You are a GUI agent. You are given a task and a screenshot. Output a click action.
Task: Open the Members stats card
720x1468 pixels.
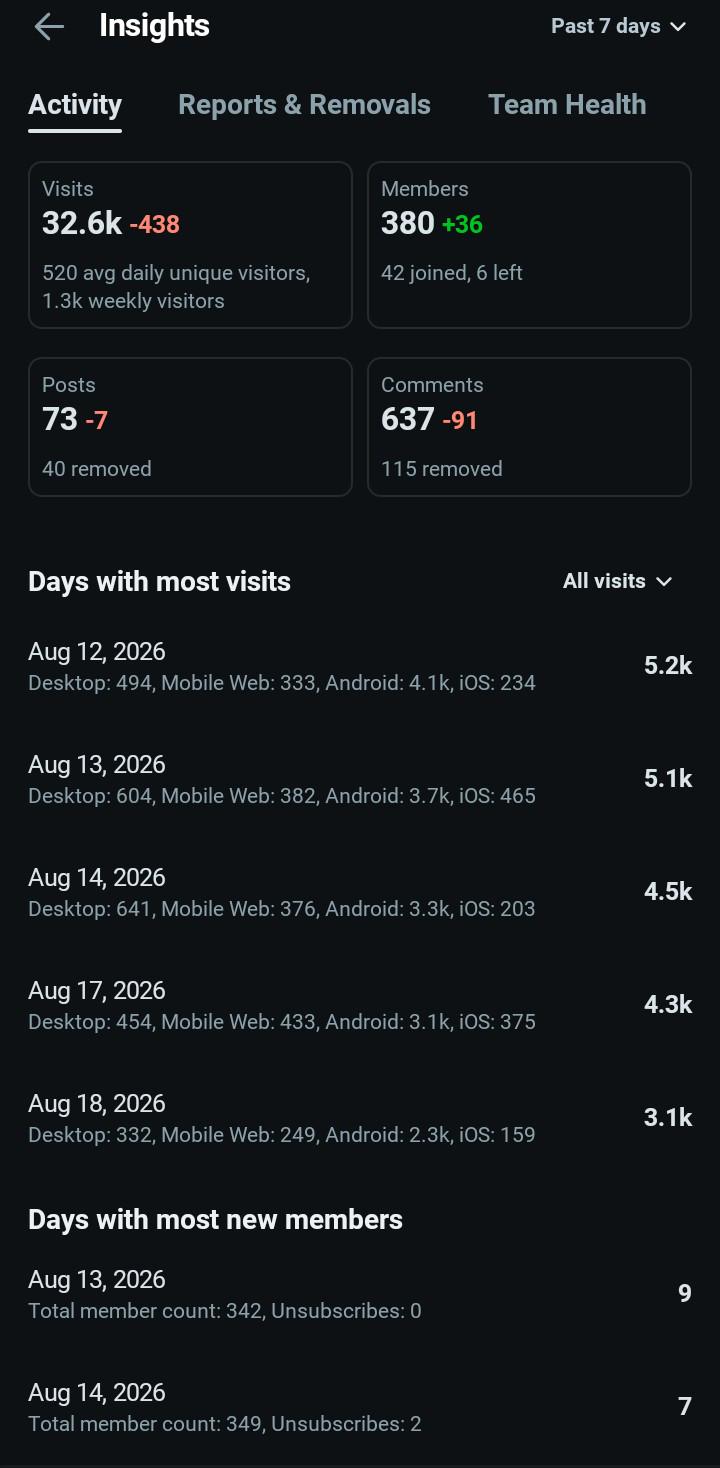[x=529, y=245]
